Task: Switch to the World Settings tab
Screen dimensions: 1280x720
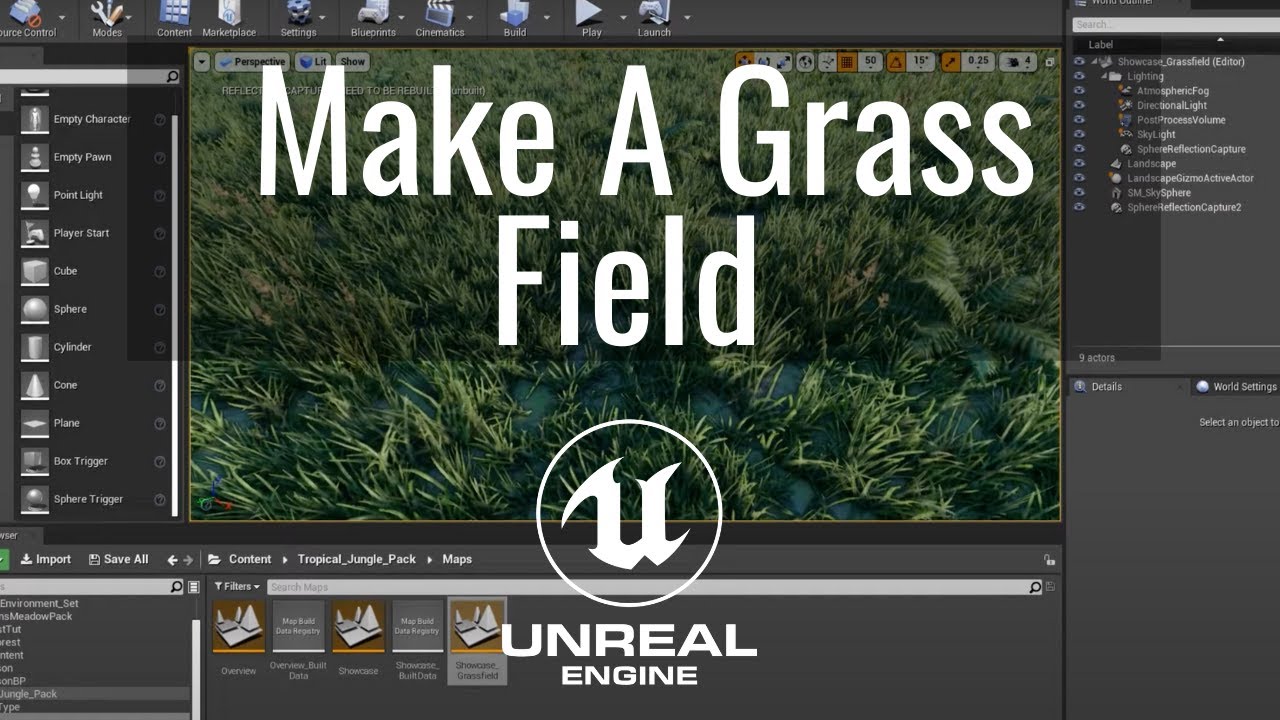Action: 1237,387
